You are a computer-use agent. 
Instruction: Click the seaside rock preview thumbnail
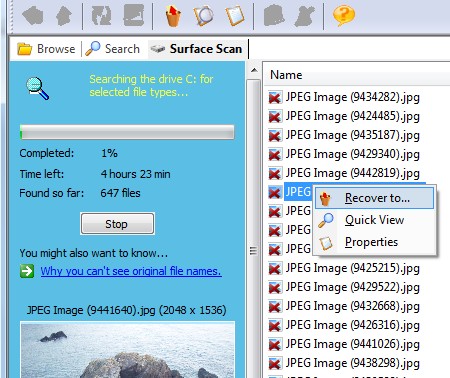click(128, 350)
